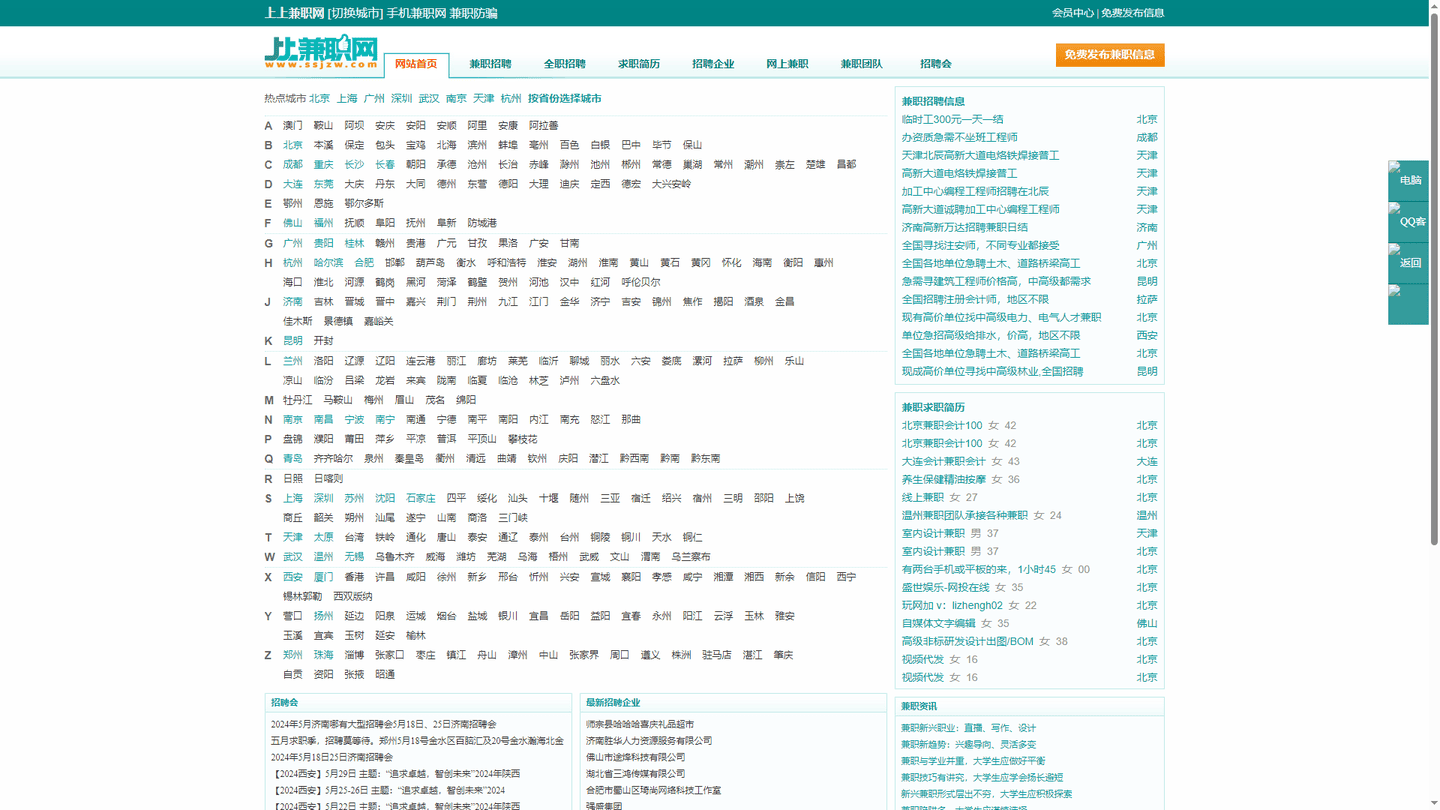
Task: Open company 师宗县哈哈哈喜庆礼品超市
Action: 640,724
